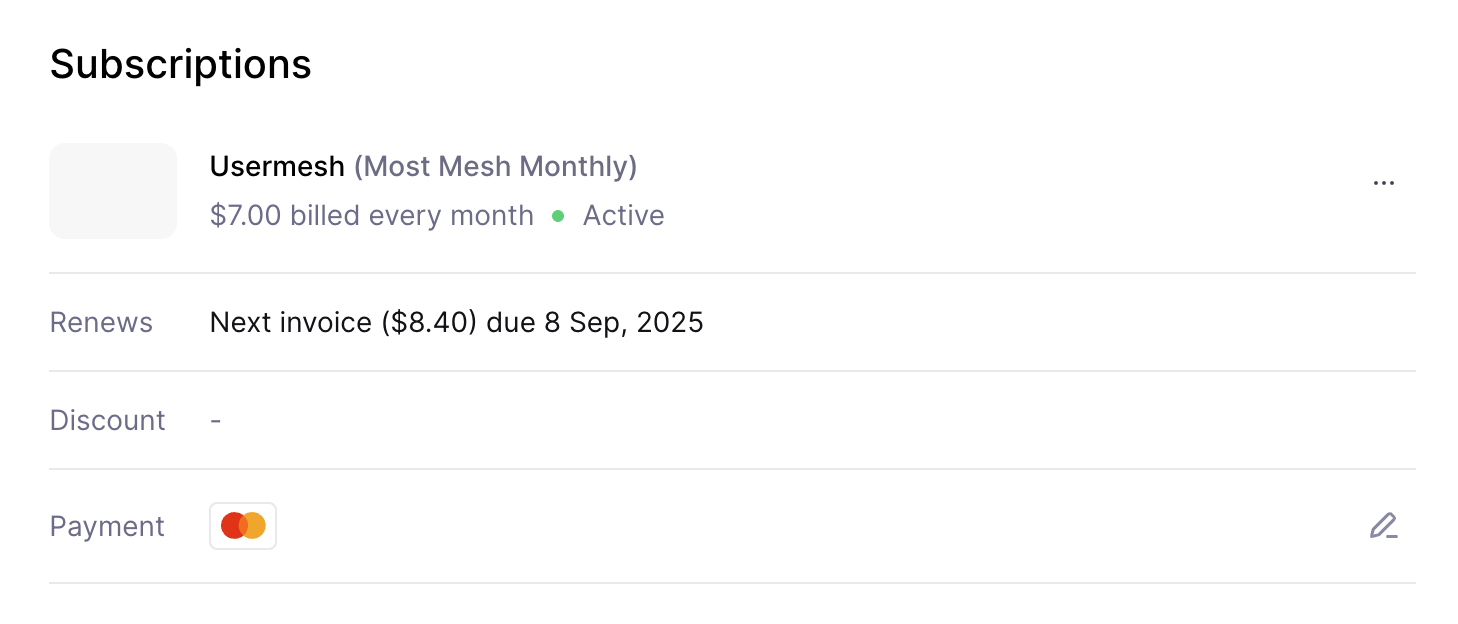Click the Subscriptions heading

point(181,64)
